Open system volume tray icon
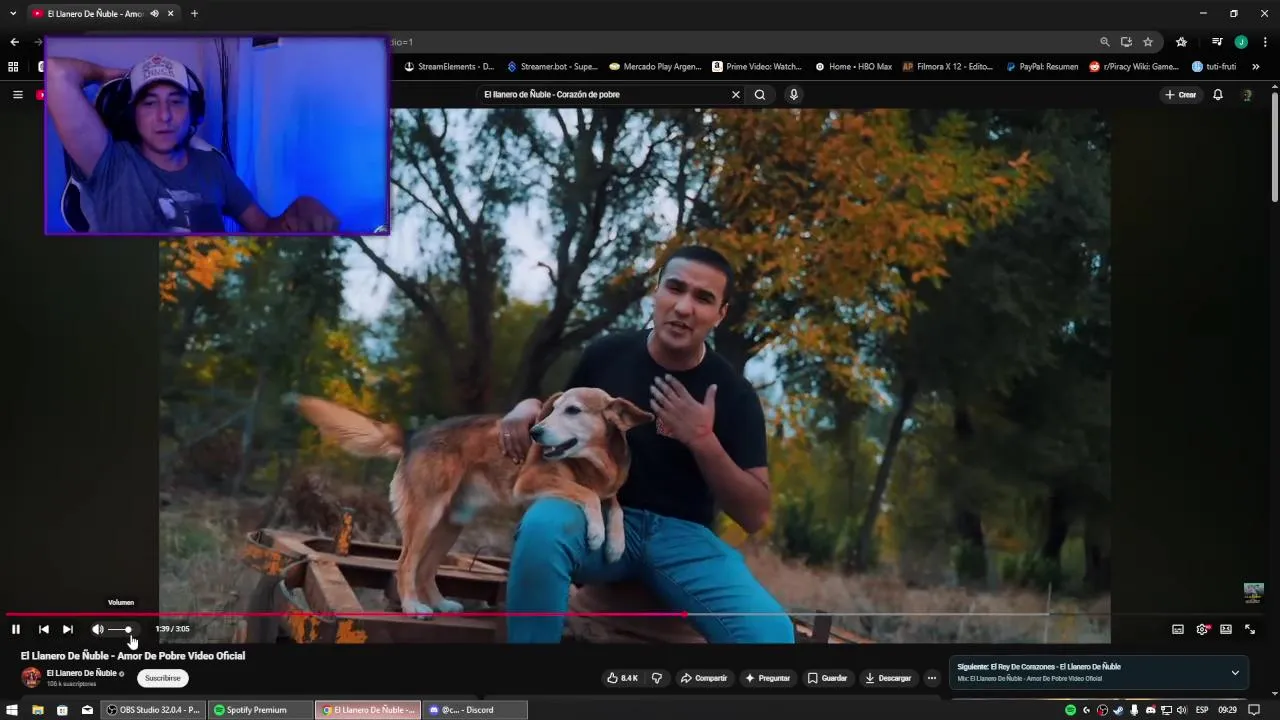This screenshot has height=720, width=1280. pyautogui.click(x=1182, y=710)
